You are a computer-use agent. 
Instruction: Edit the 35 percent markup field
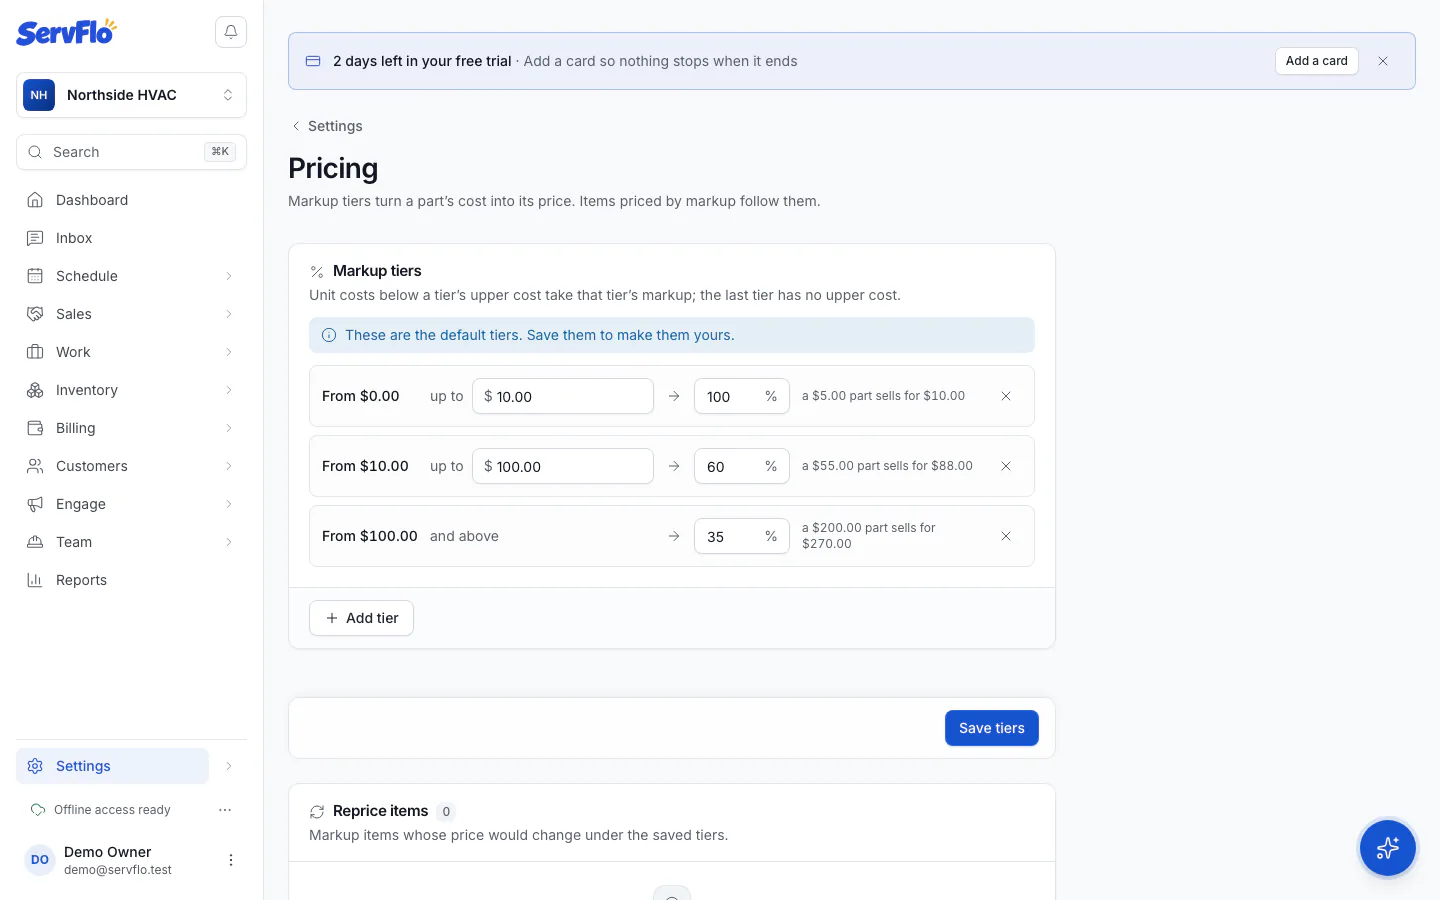pos(741,536)
